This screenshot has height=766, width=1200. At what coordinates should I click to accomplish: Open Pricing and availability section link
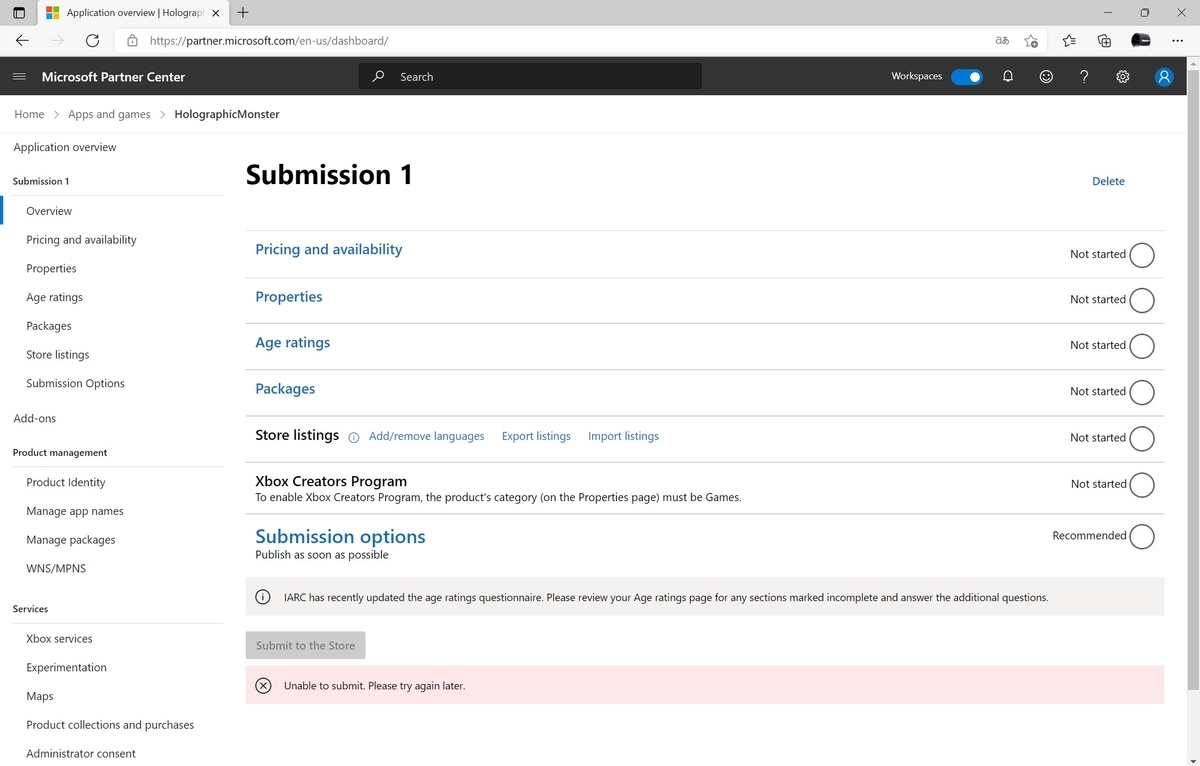[x=328, y=249]
